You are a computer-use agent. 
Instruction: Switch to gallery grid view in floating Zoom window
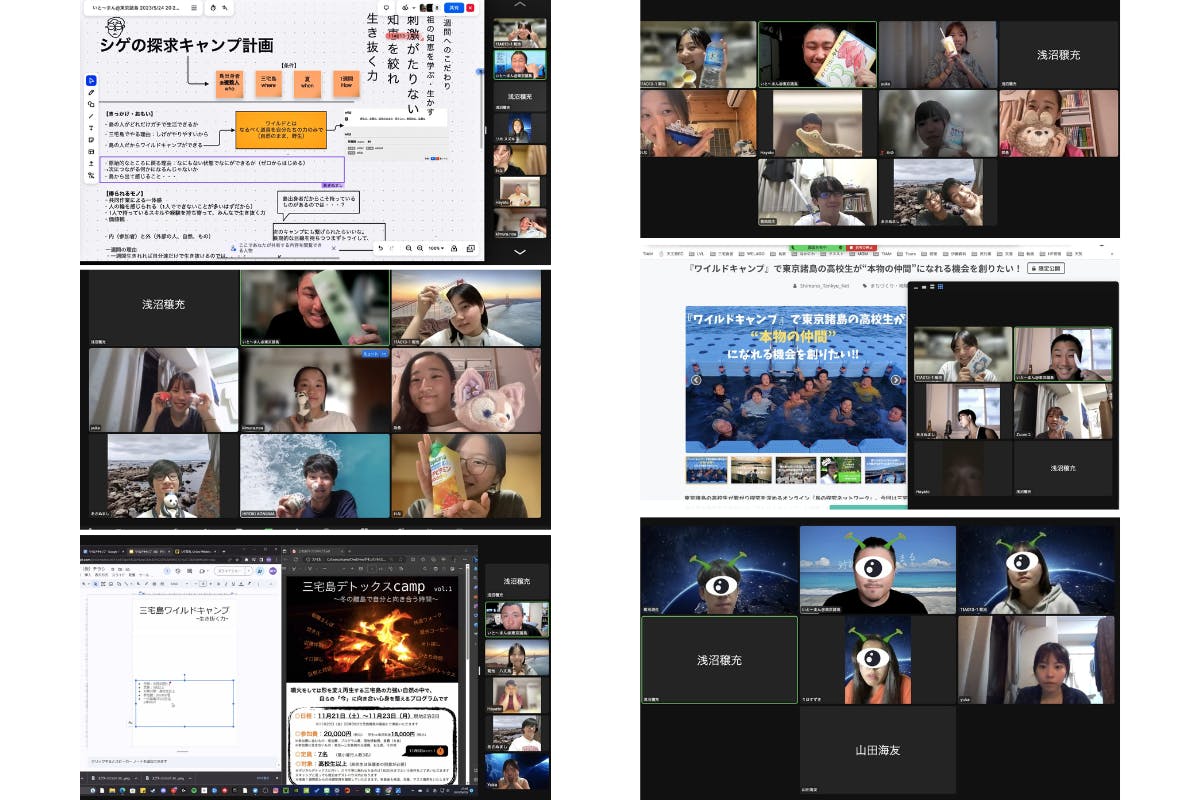point(940,287)
